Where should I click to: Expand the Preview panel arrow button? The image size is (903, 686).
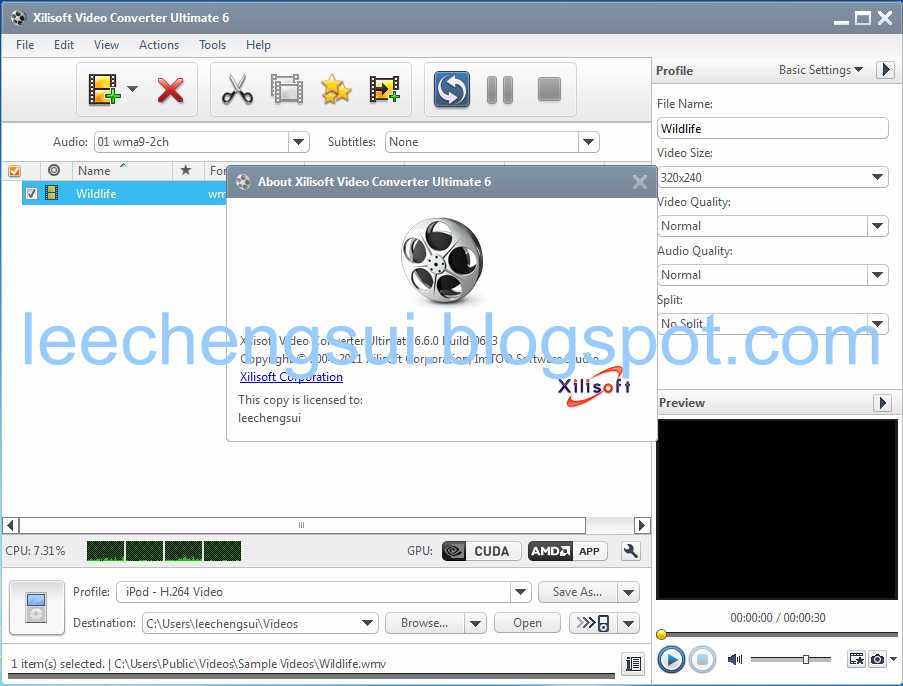(x=882, y=403)
